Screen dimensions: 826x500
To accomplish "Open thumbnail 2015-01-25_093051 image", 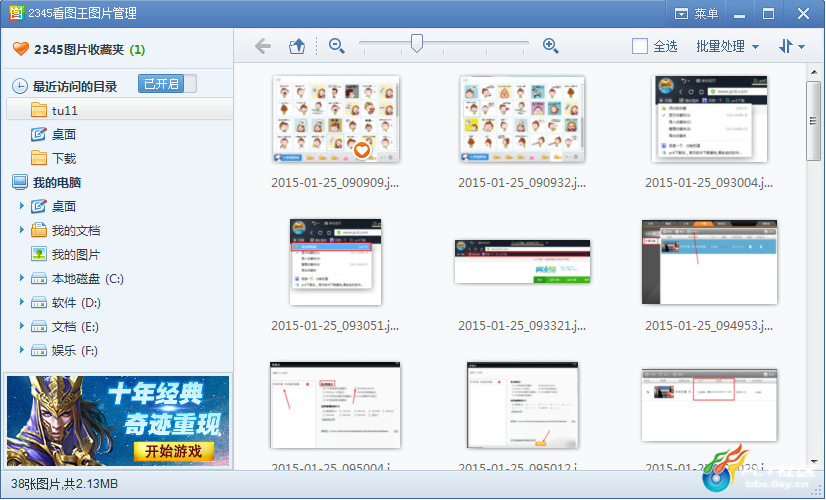I will [336, 262].
